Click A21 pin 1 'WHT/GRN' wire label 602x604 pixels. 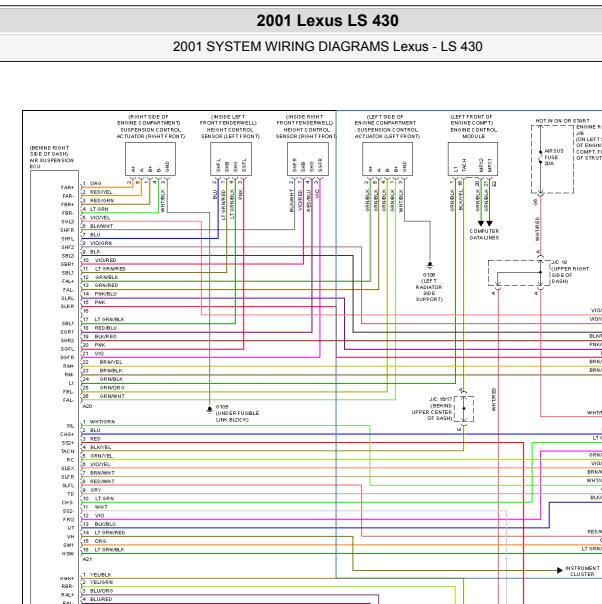pos(102,422)
